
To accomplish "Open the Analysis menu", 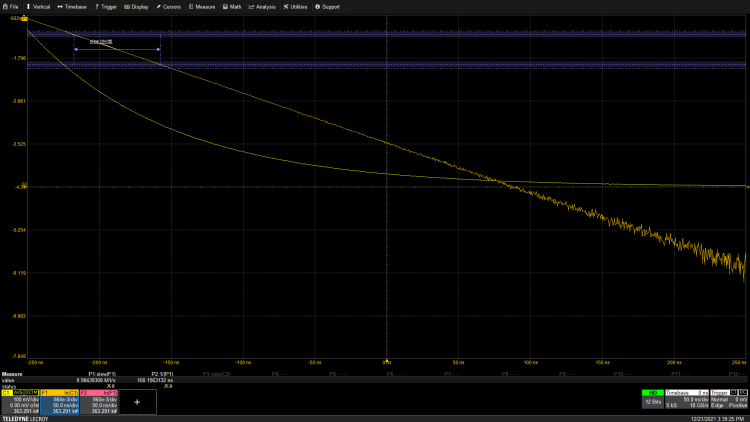I will pos(262,6).
